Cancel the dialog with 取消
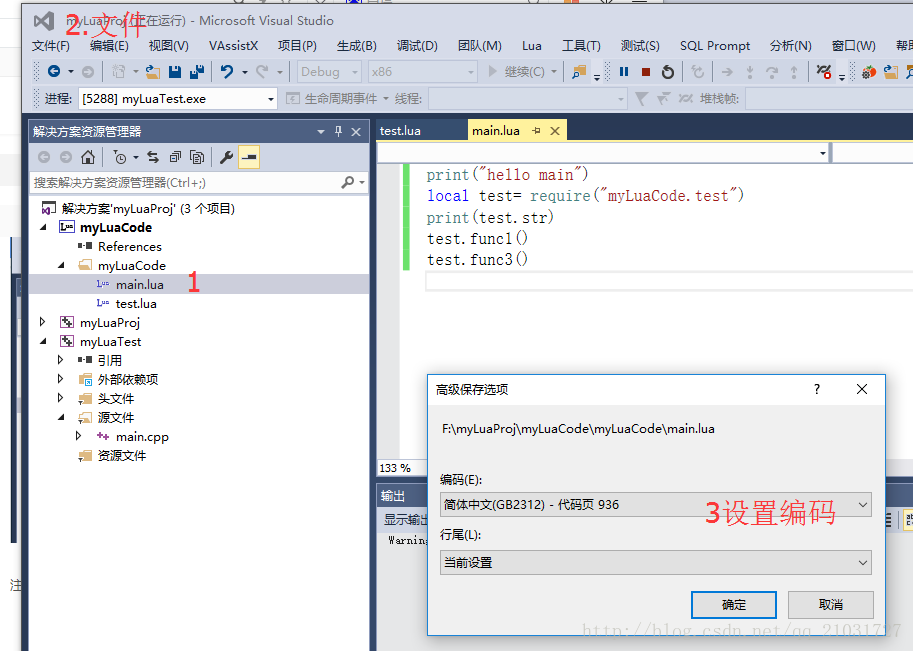This screenshot has width=913, height=651. tap(831, 605)
